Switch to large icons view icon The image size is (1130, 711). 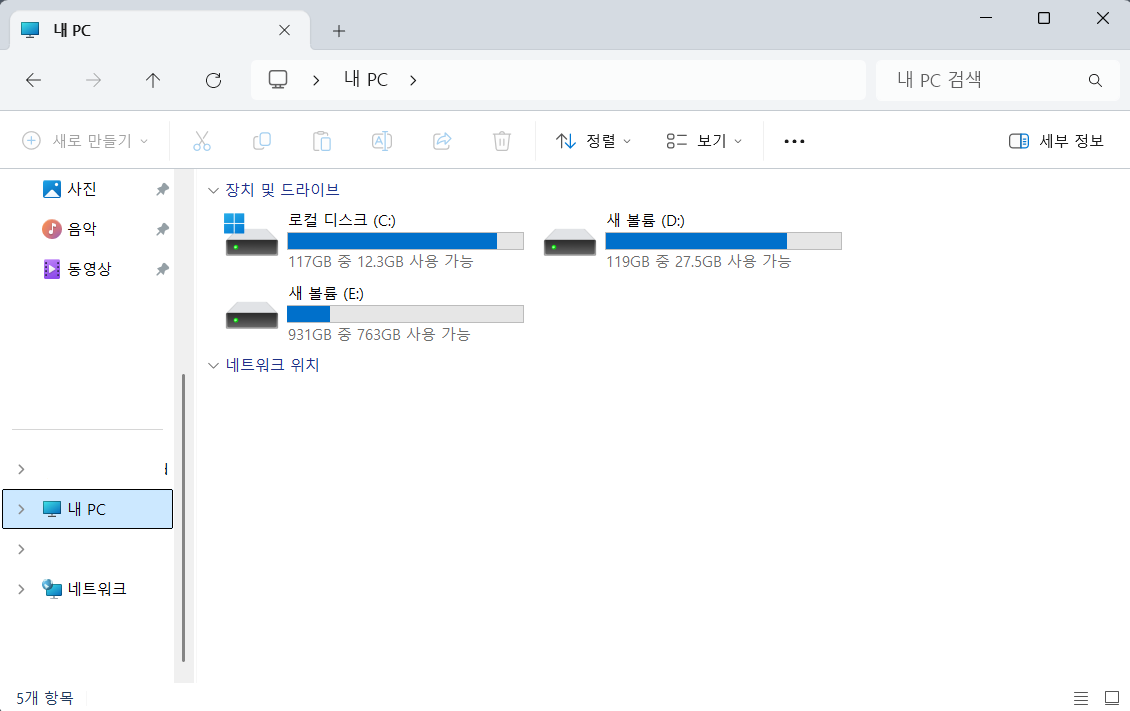1111,697
